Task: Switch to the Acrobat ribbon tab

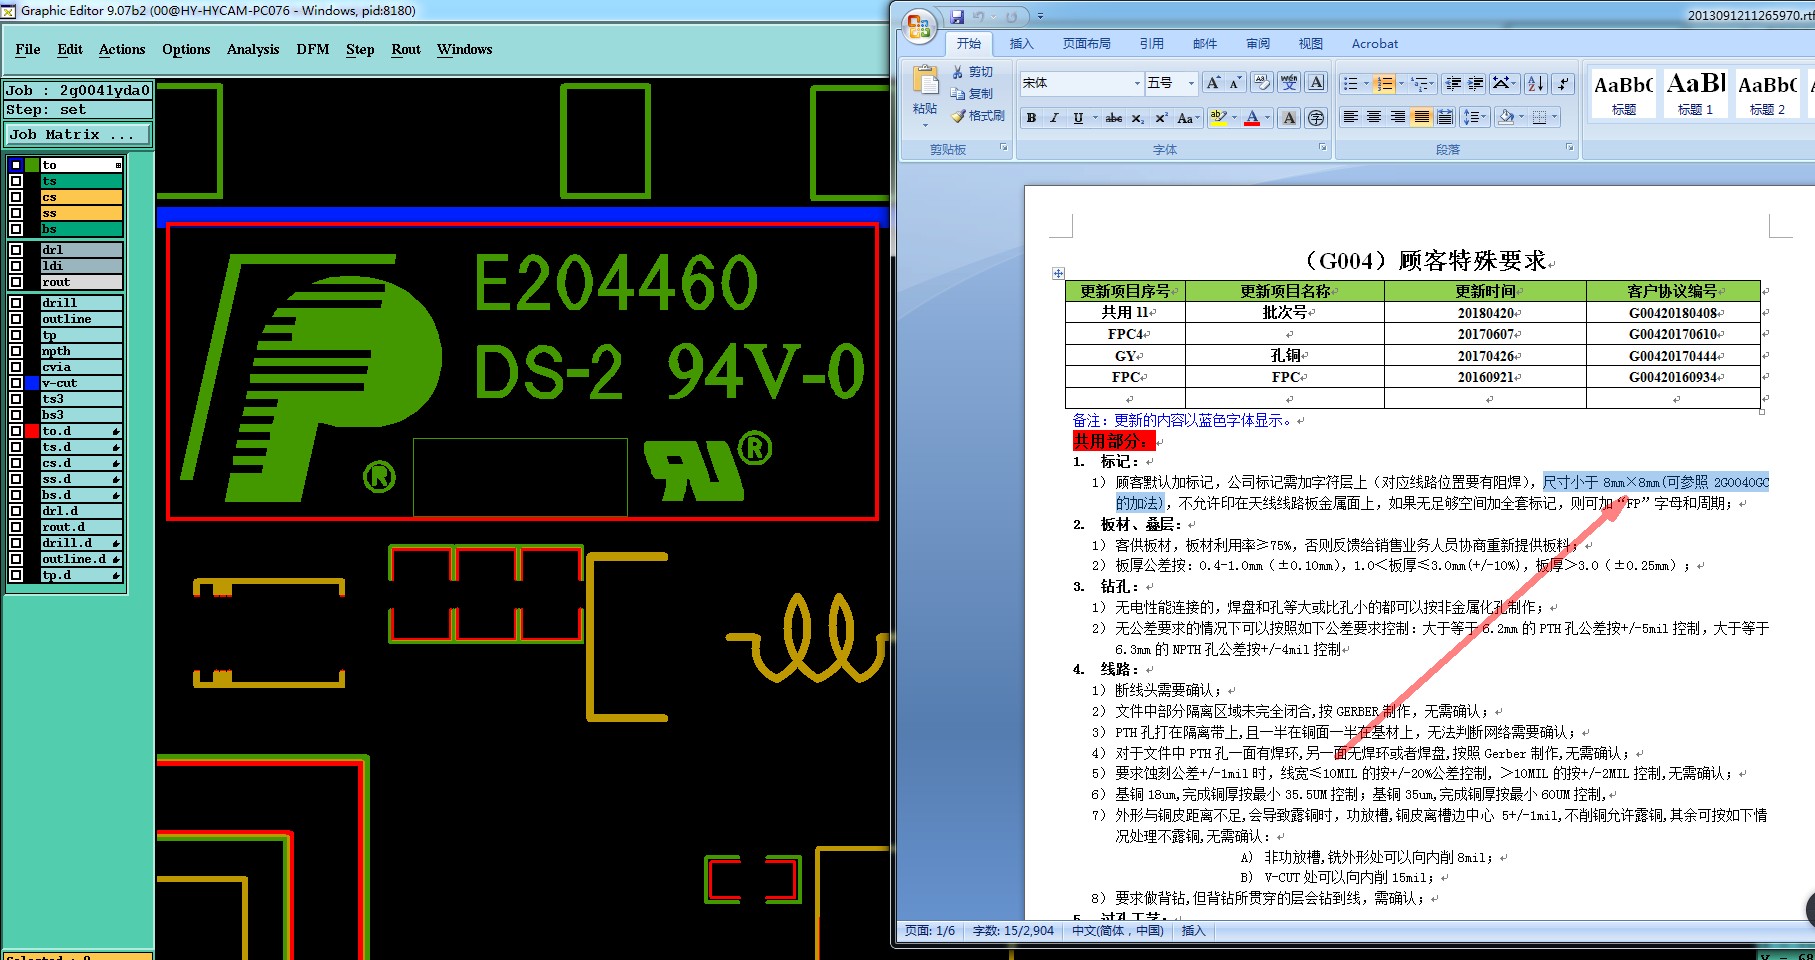Action: (x=1375, y=44)
